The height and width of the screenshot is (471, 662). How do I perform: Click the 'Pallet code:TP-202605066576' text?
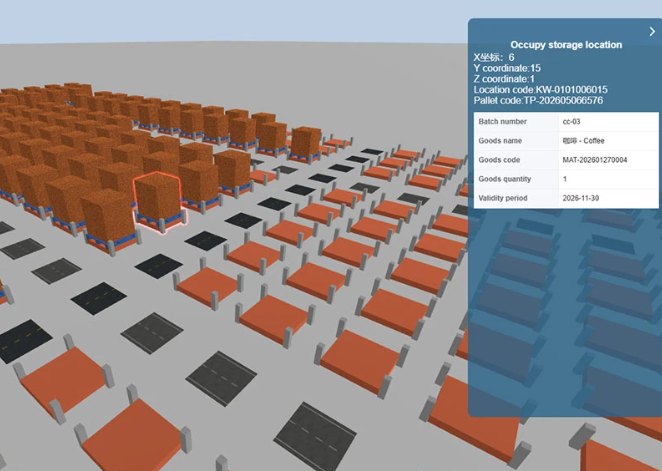538,100
